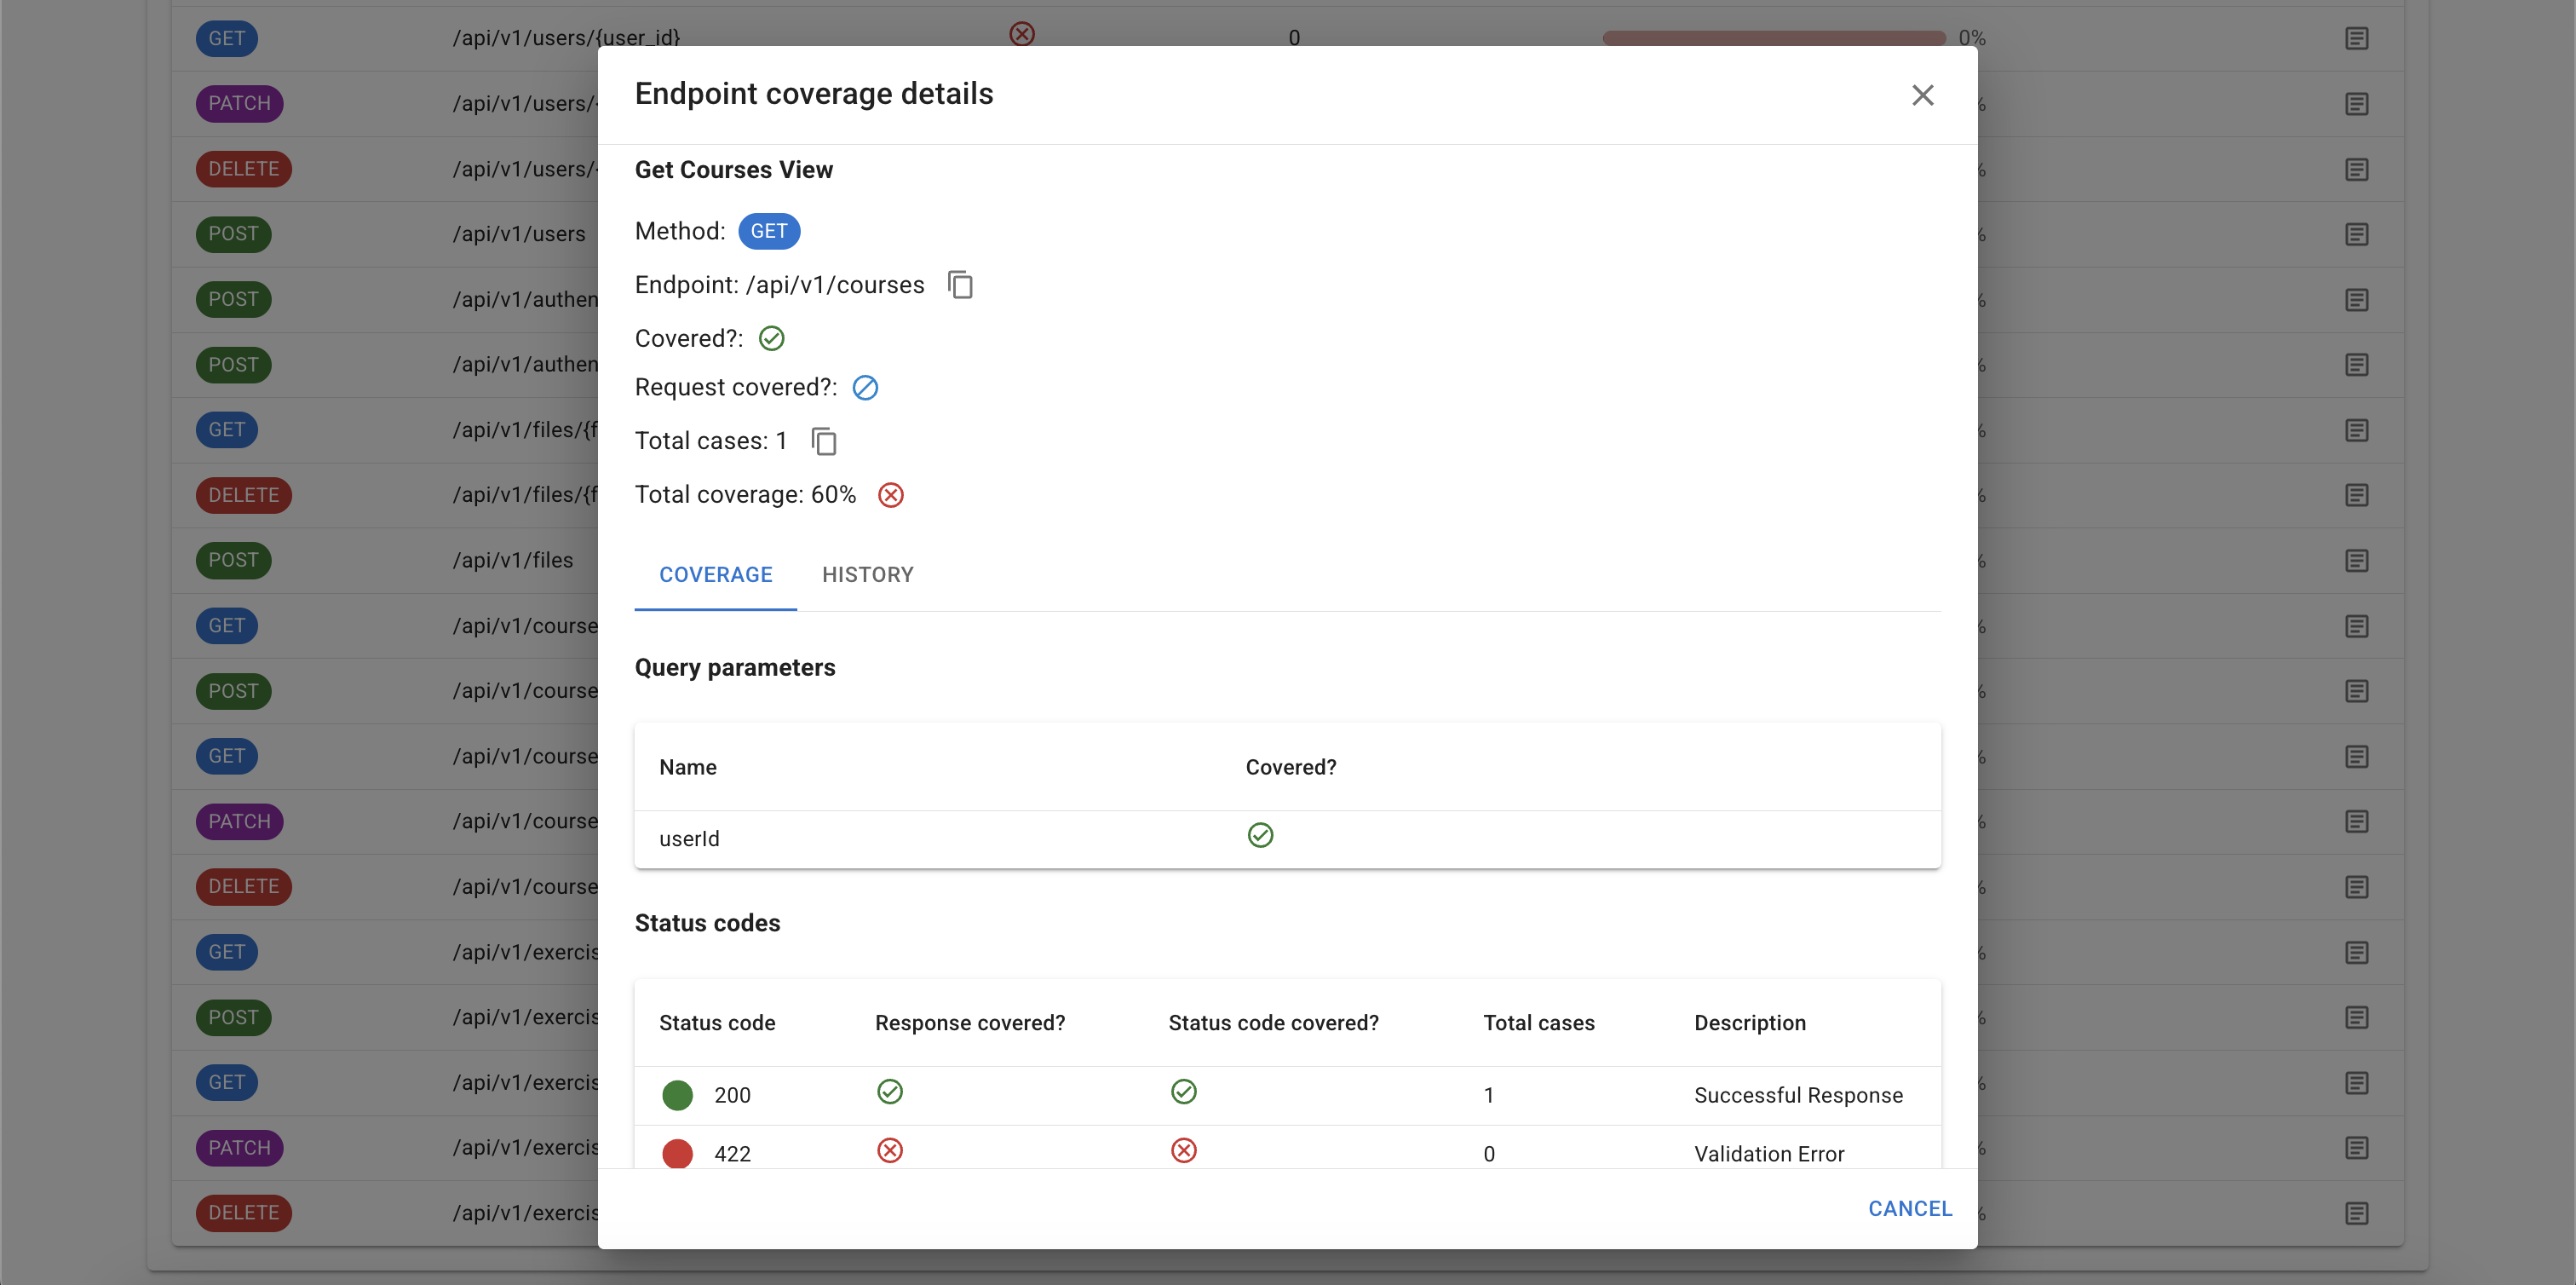
Task: Click the 'Total coverage: 60%' text
Action: coord(745,495)
